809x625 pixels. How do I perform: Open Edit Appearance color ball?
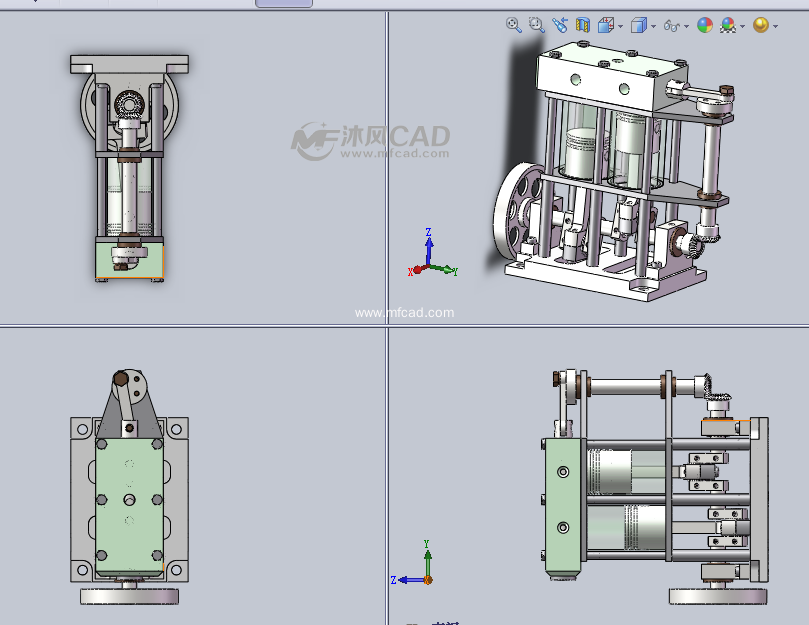click(704, 25)
